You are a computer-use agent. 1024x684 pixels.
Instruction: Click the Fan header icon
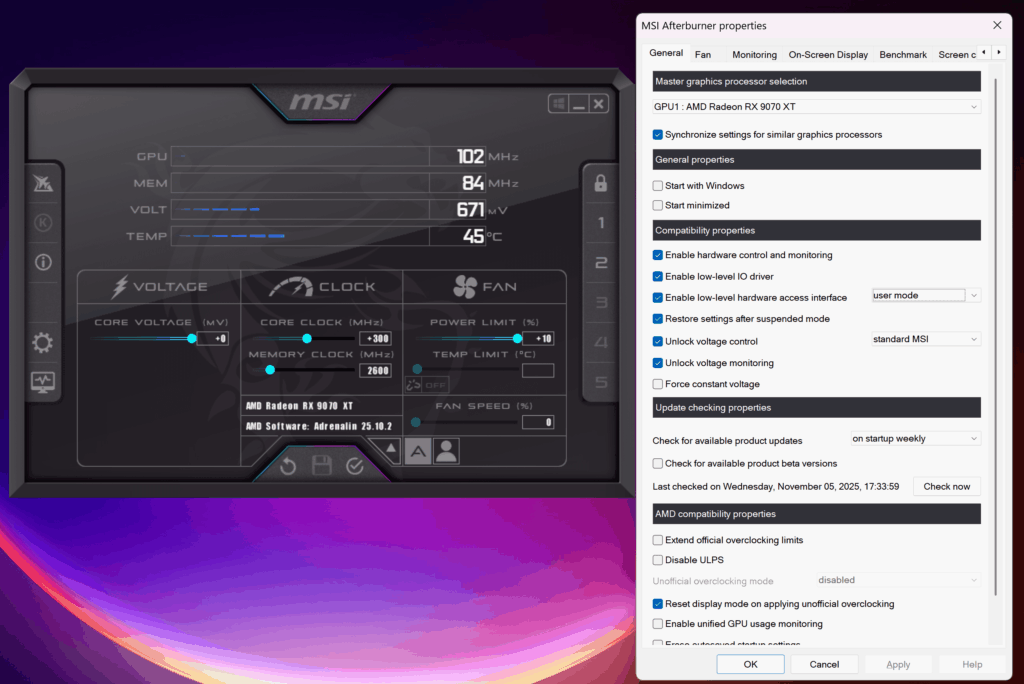(465, 287)
